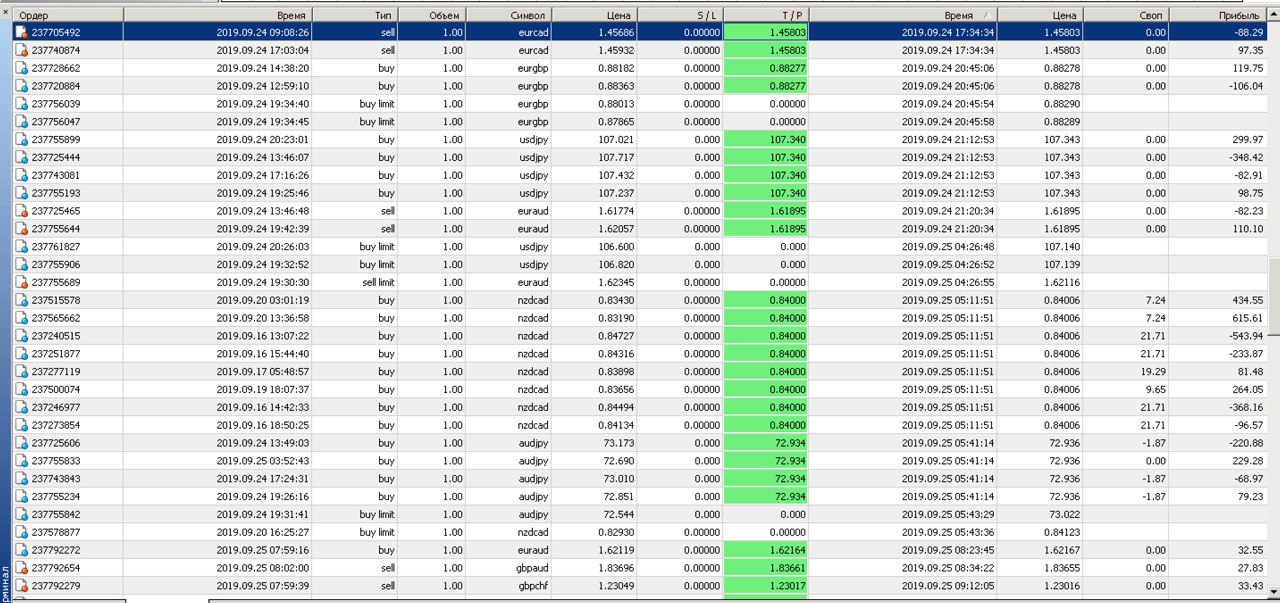Click the order icon beside 237792272
Image resolution: width=1280 pixels, height=603 pixels.
21,550
